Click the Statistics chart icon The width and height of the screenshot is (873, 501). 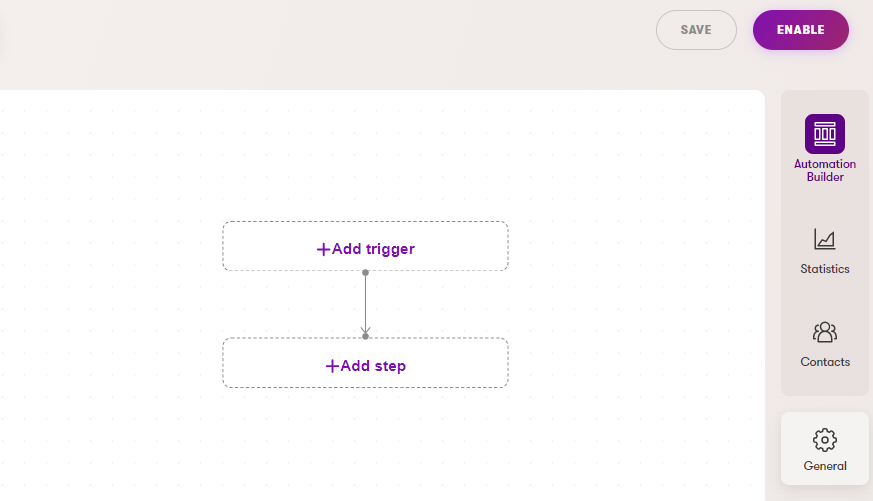(x=824, y=240)
